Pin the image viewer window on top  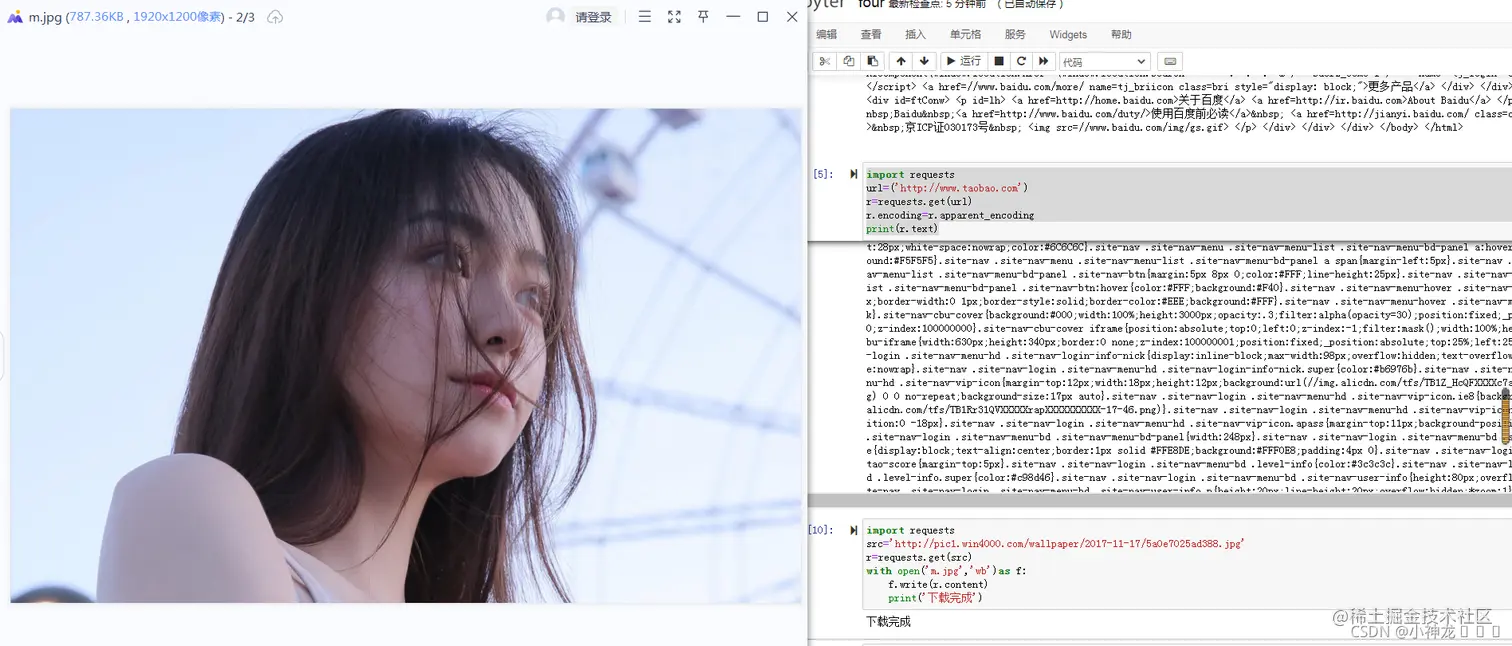click(703, 17)
